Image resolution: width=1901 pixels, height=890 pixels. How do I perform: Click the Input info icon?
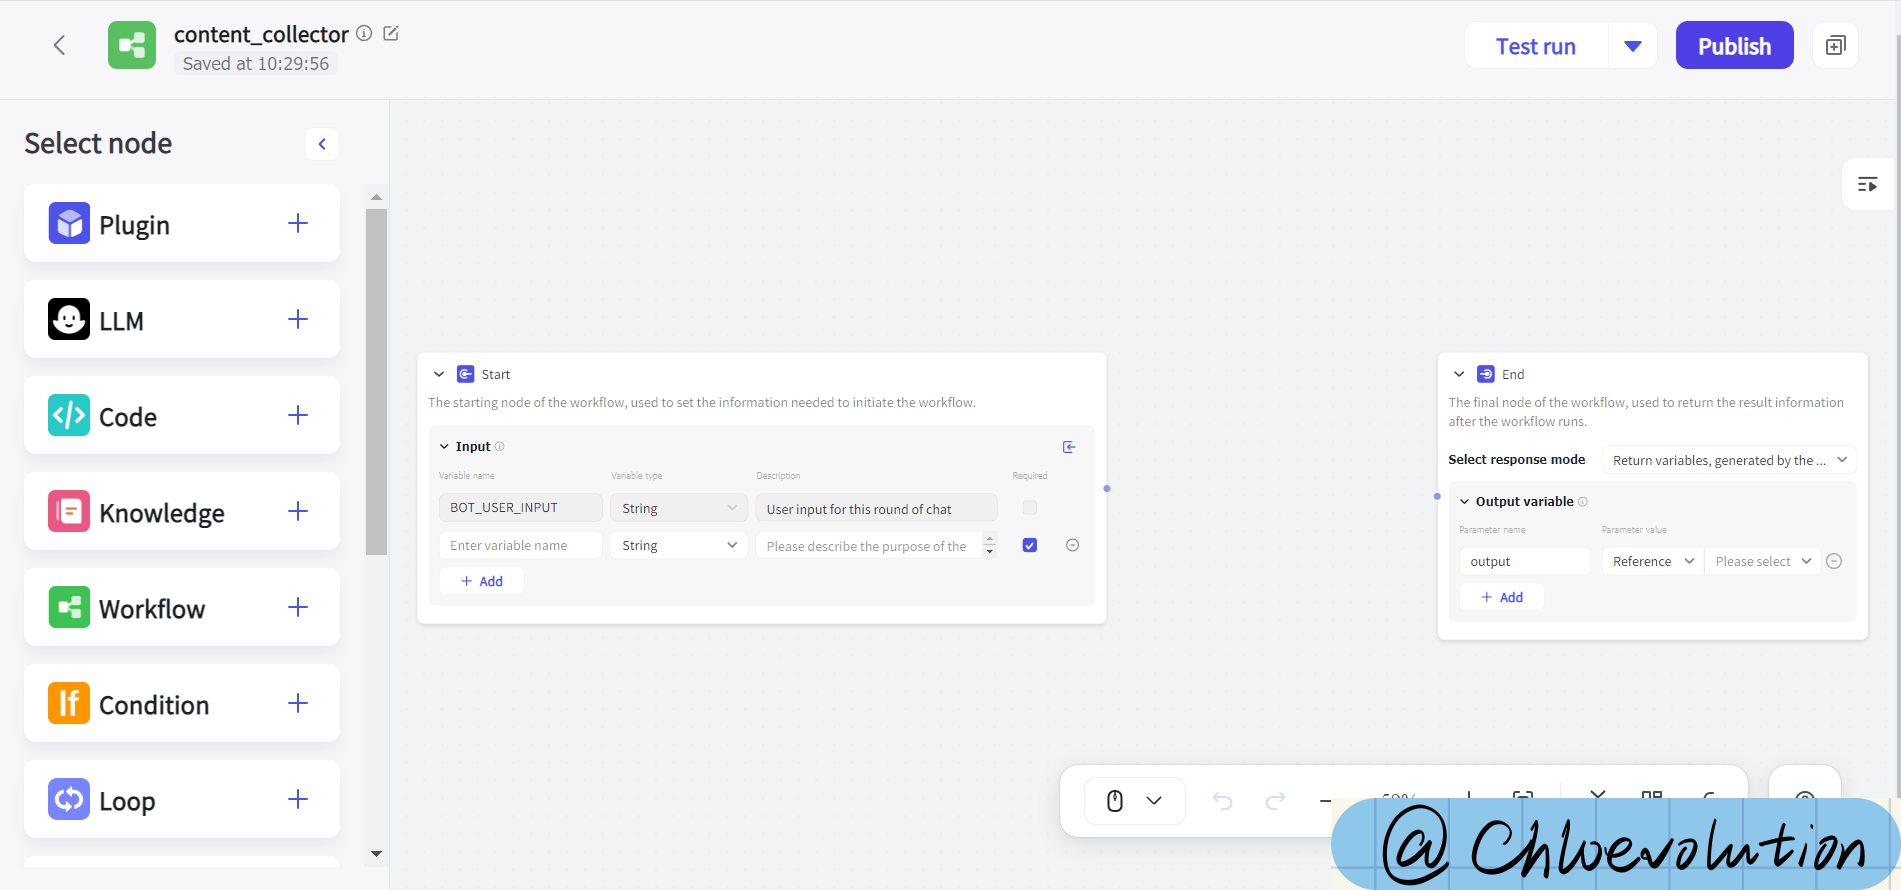(500, 447)
